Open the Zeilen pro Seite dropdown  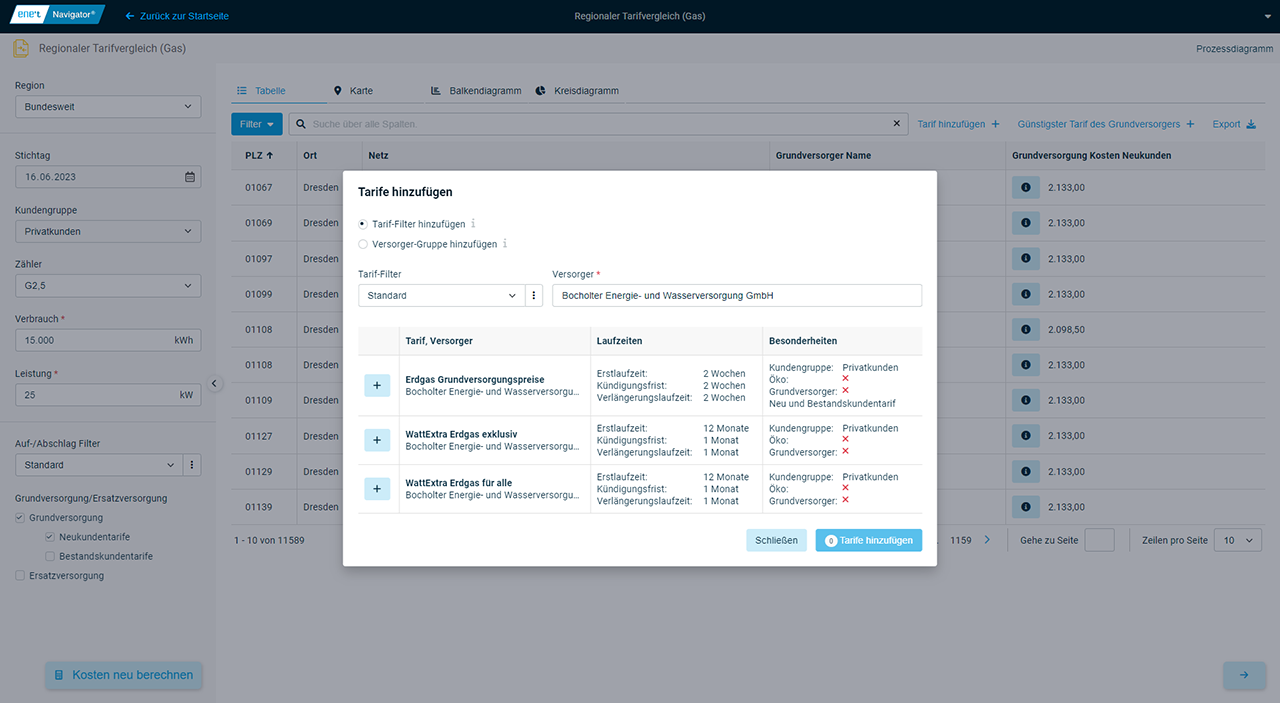coord(1238,540)
